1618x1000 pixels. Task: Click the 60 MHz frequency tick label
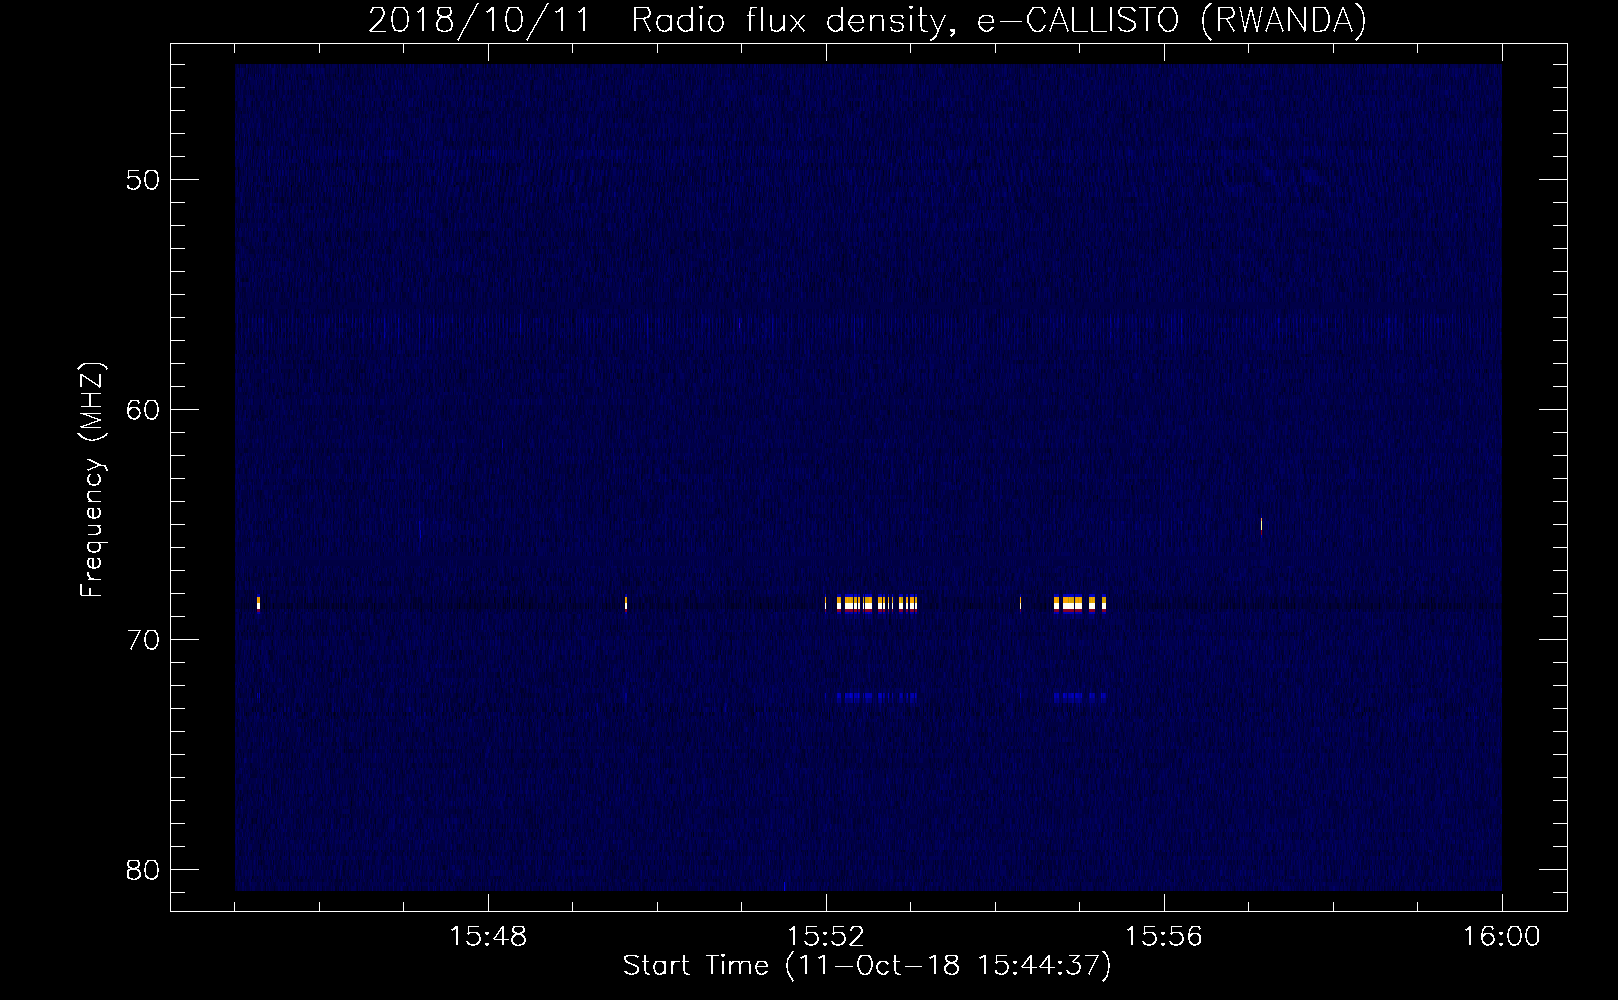point(143,410)
